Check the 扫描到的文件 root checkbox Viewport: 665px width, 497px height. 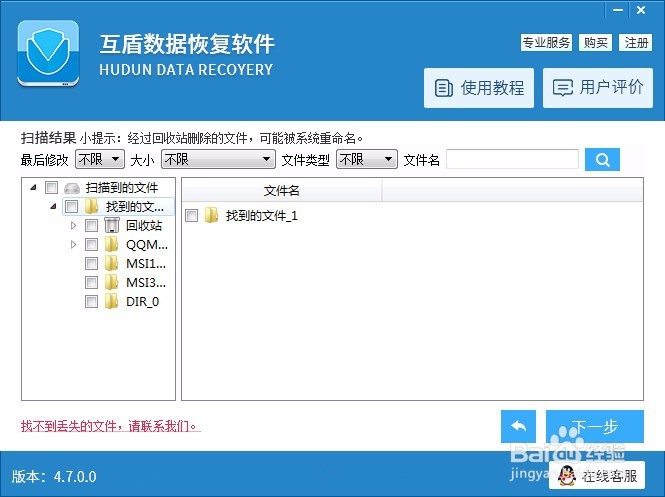pos(51,187)
